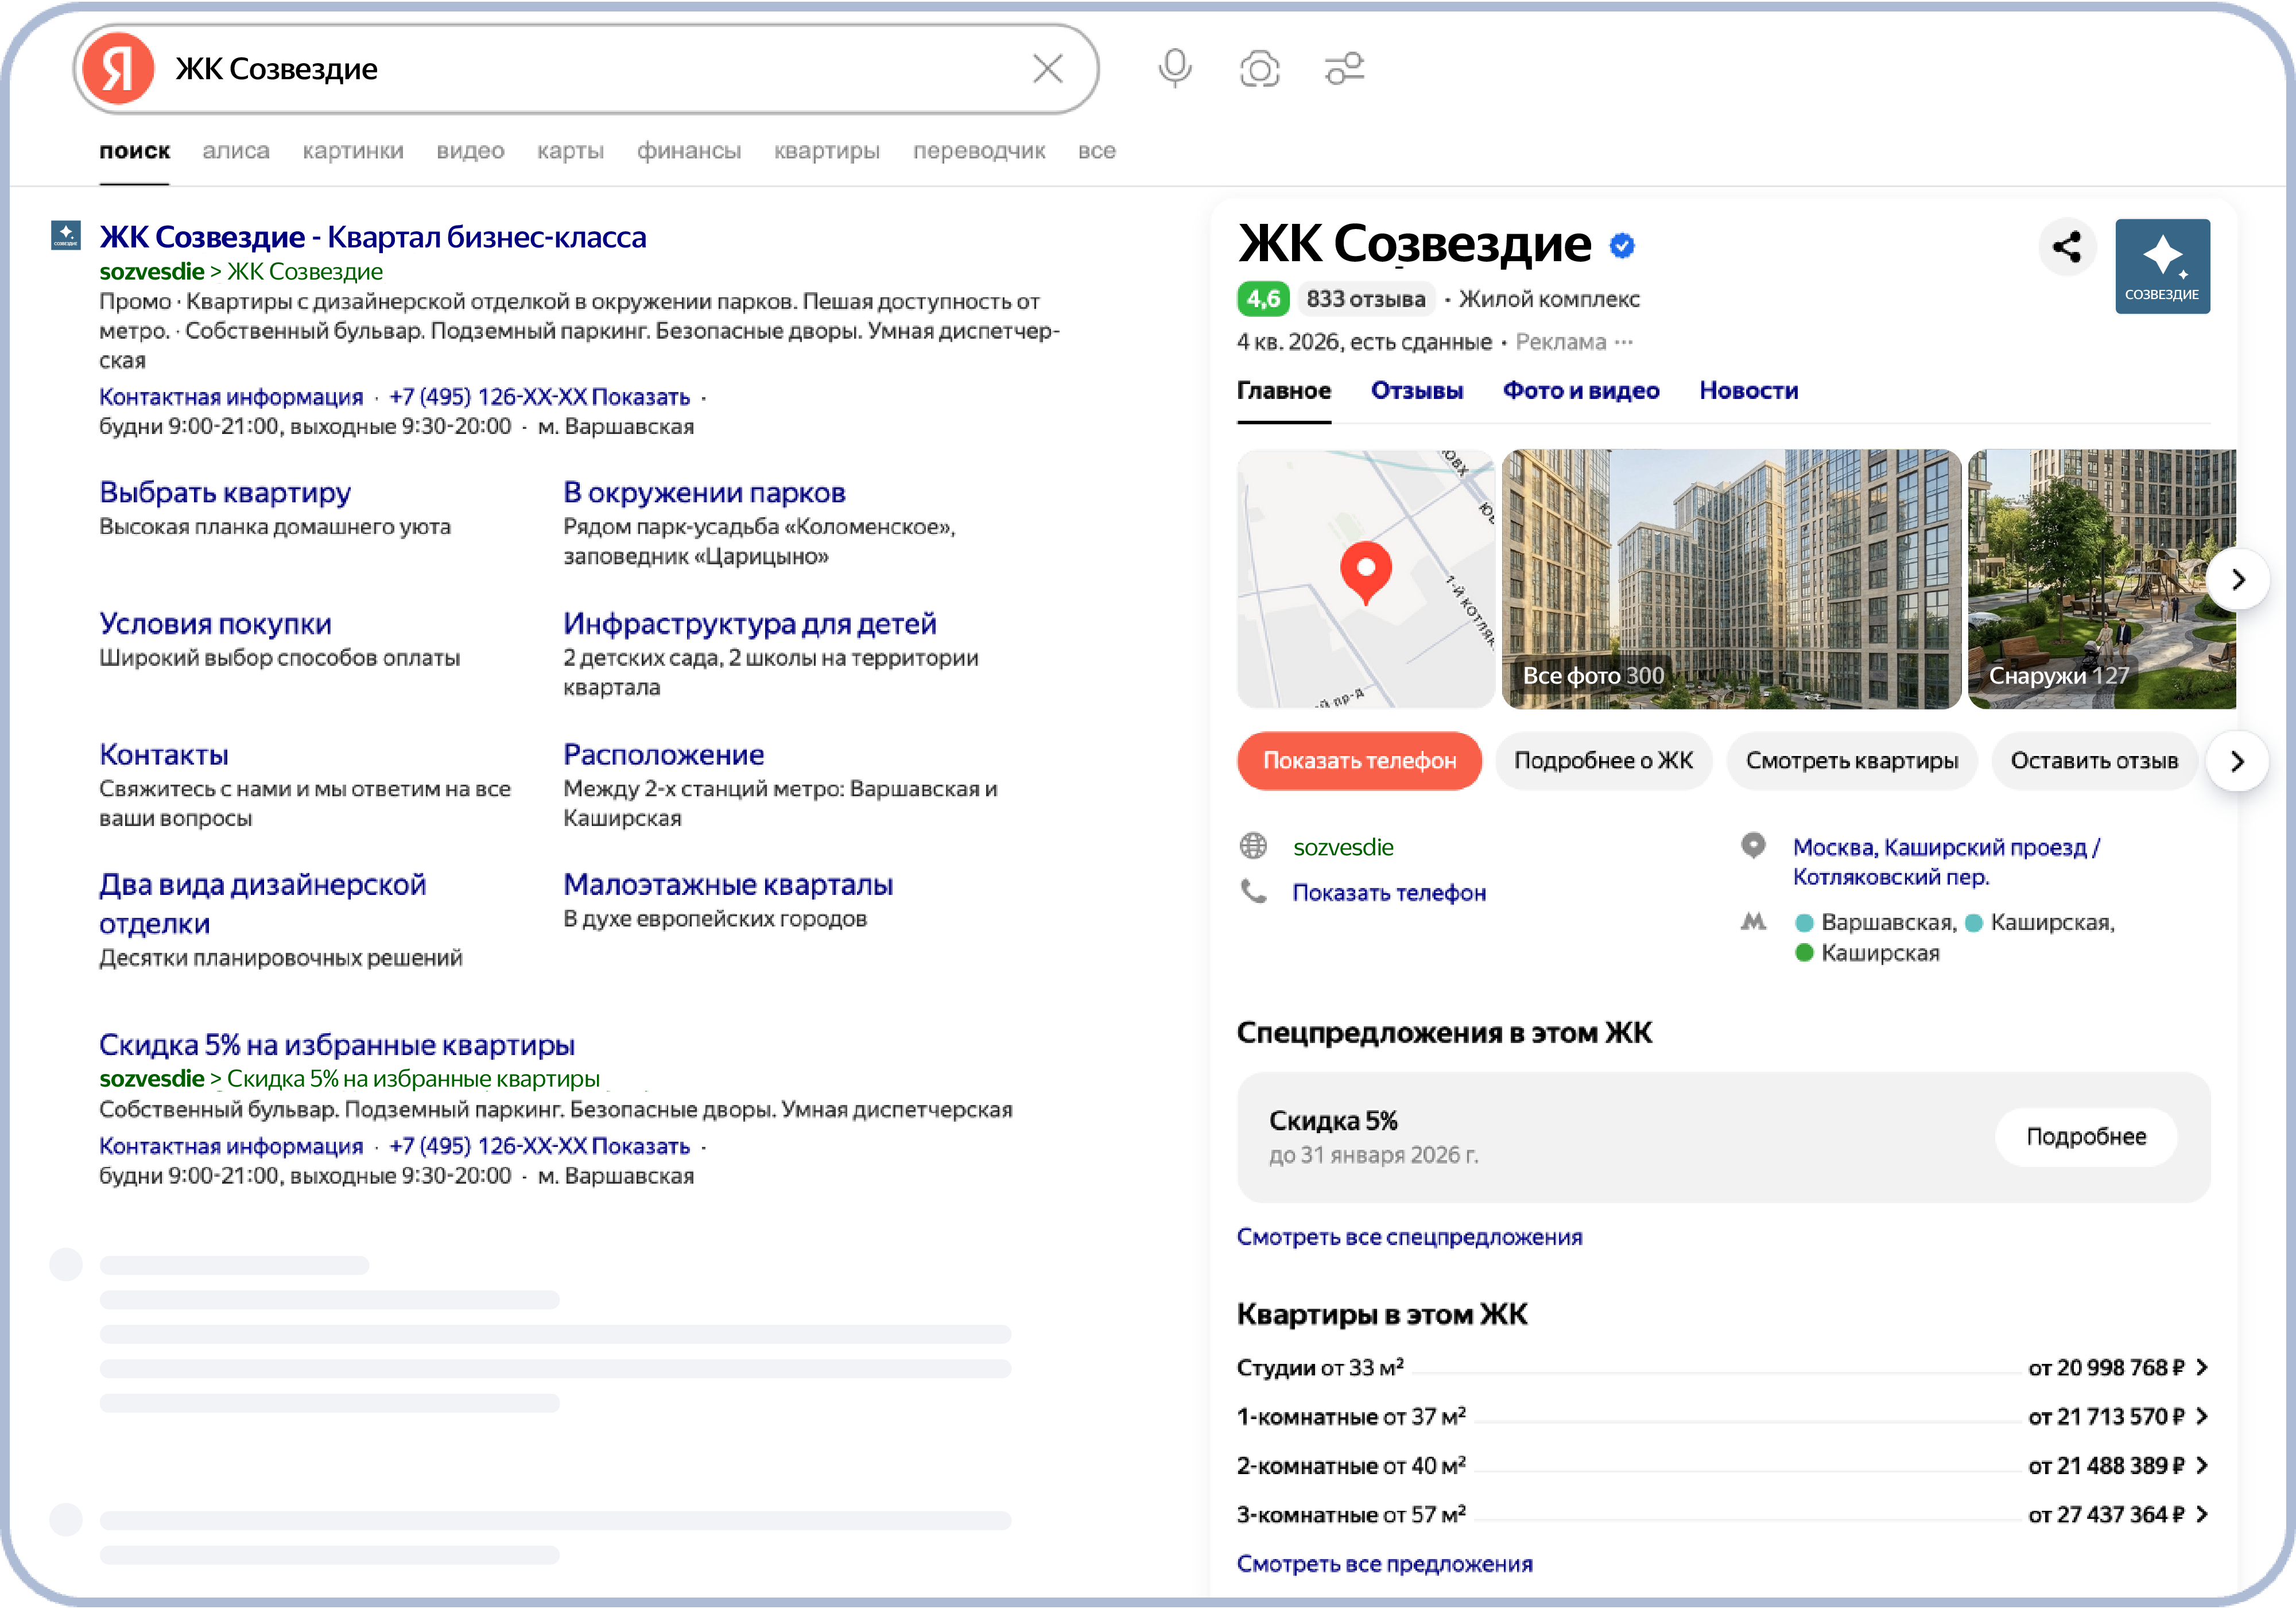
Task: Click the Смотреть квартиры button
Action: [1852, 761]
